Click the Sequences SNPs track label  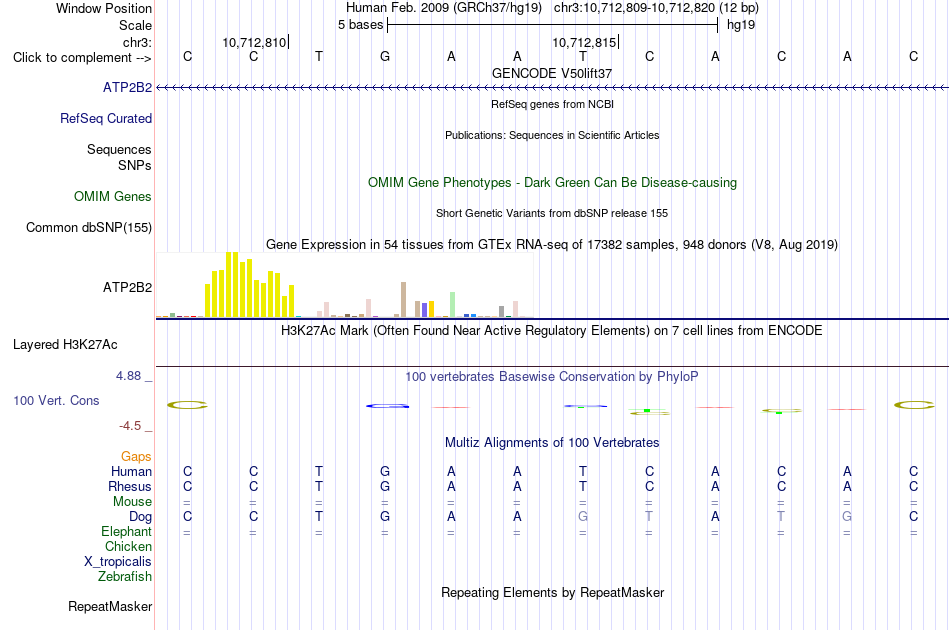(119, 158)
